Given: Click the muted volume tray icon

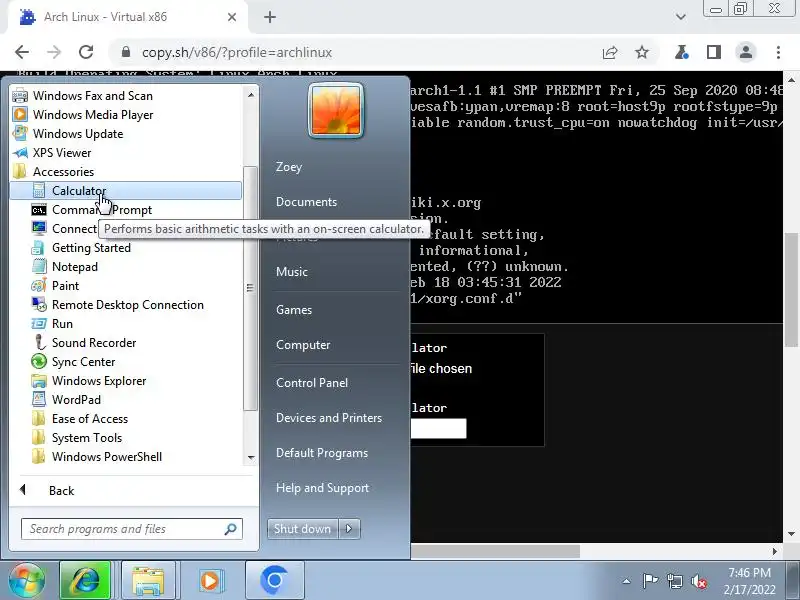Looking at the screenshot, I should click(698, 581).
